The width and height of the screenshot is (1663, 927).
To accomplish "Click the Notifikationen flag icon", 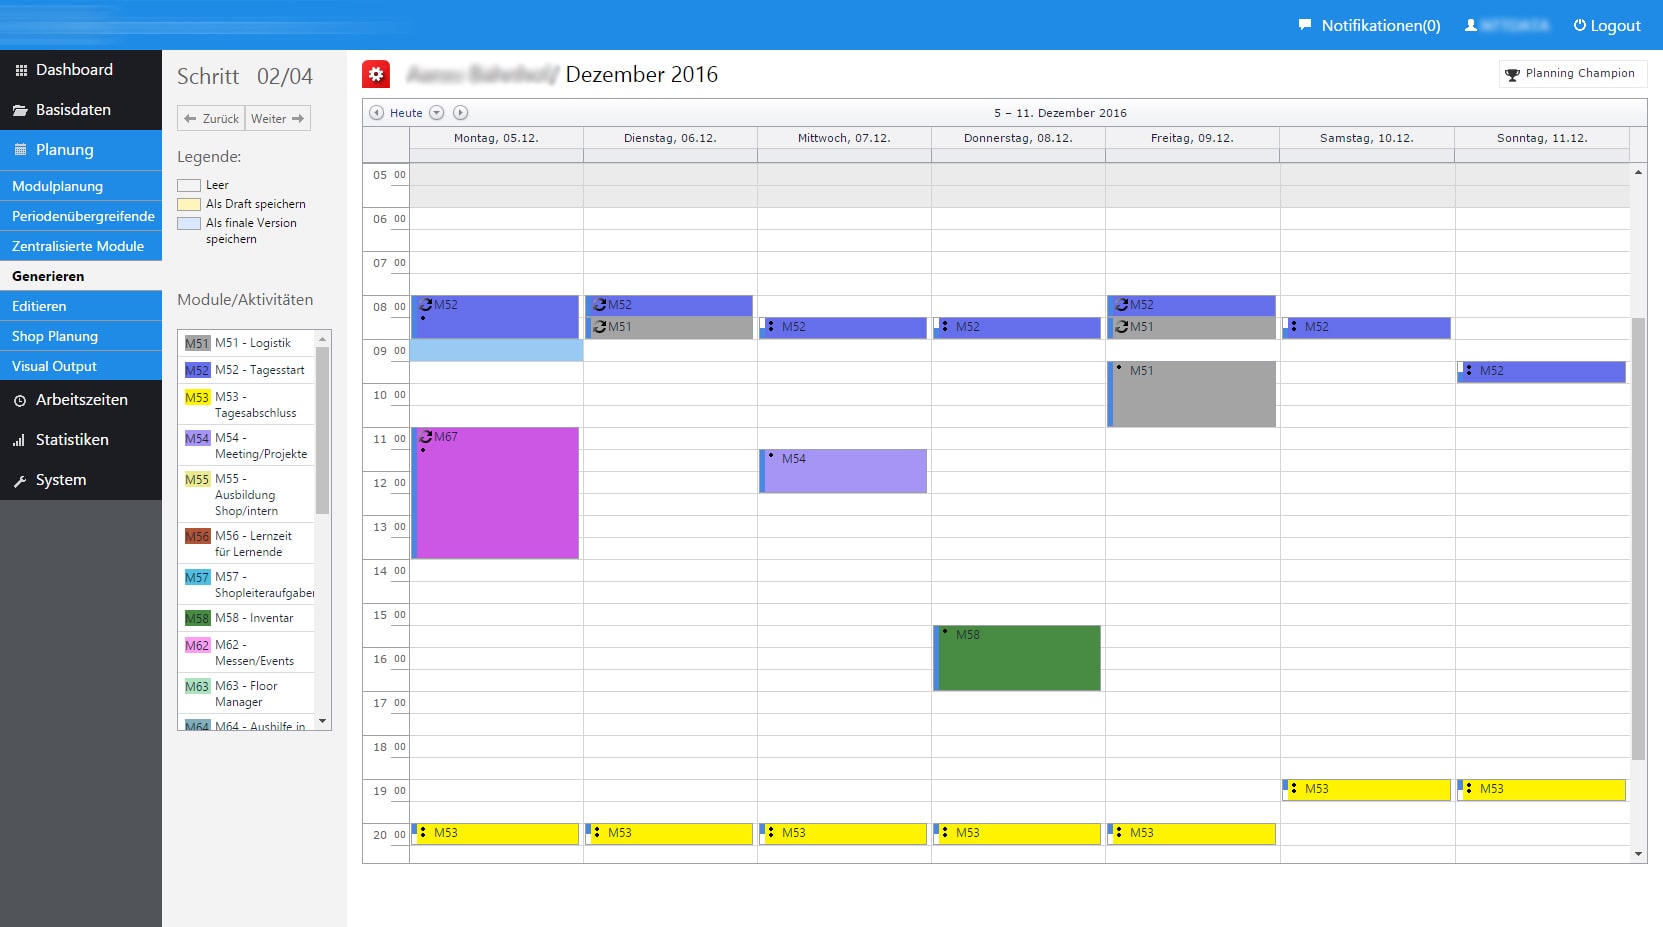I will click(1304, 25).
